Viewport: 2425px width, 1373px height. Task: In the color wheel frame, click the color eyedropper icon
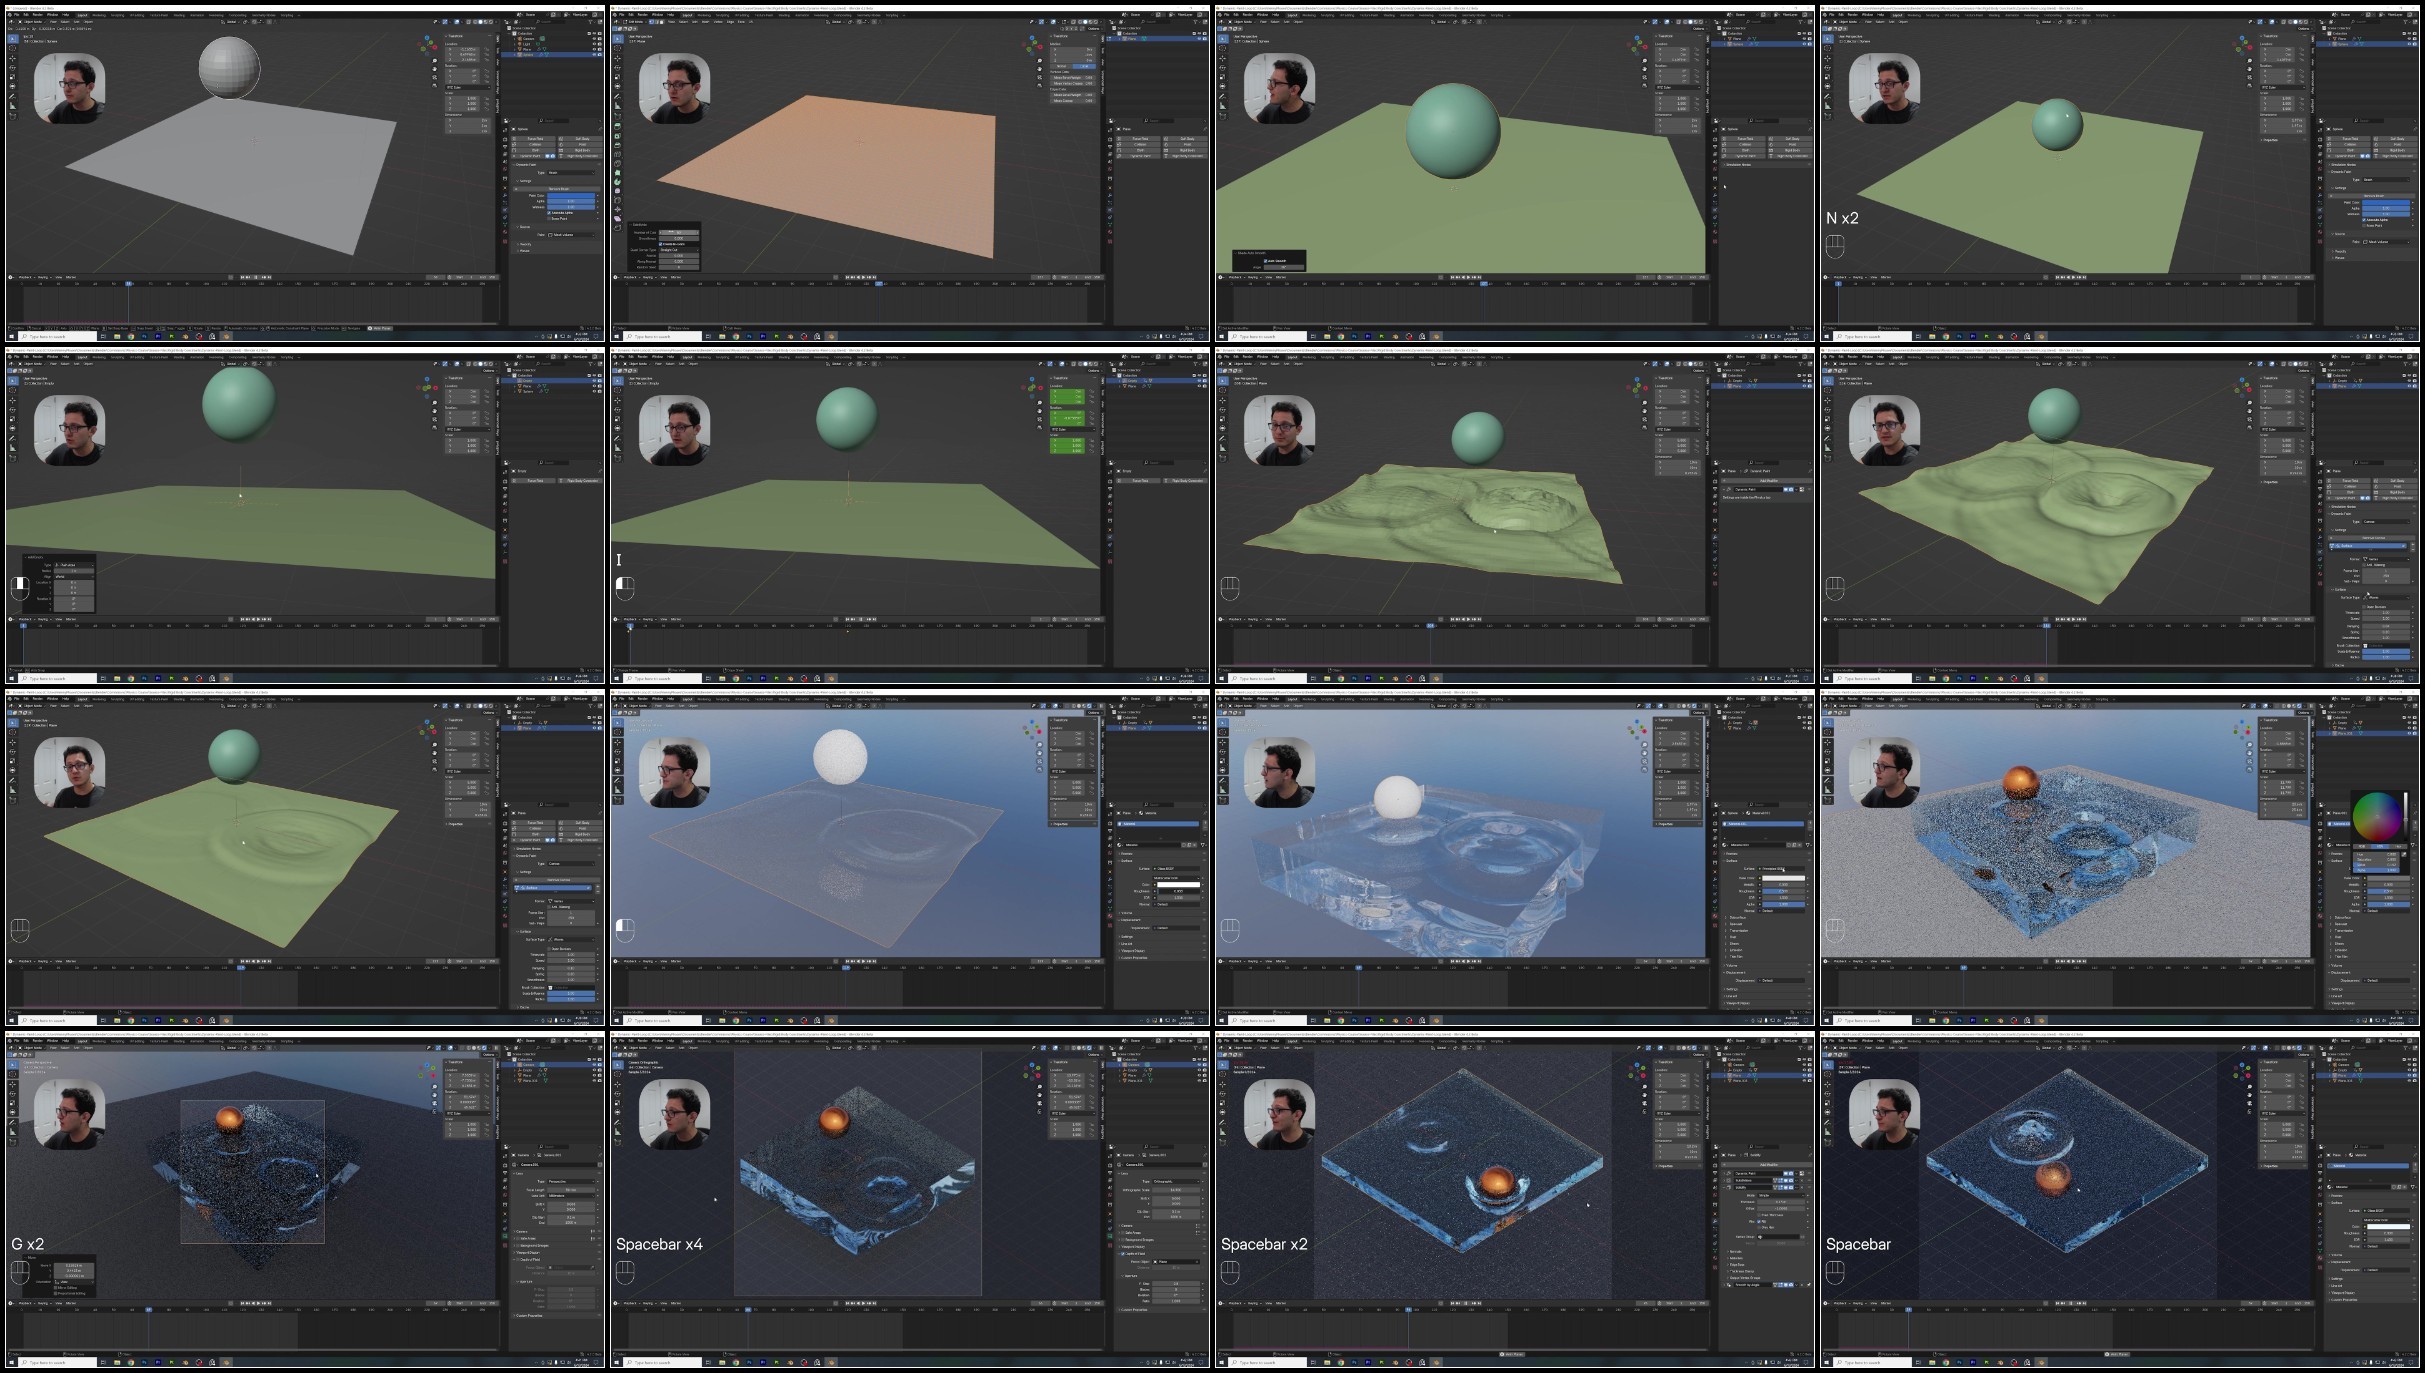[x=2404, y=854]
